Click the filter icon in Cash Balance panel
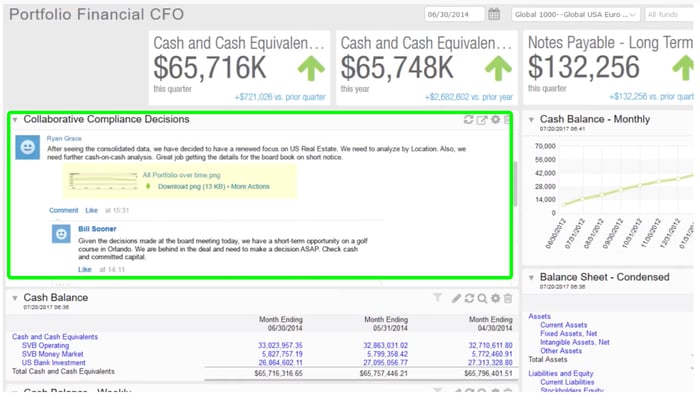 [x=438, y=298]
